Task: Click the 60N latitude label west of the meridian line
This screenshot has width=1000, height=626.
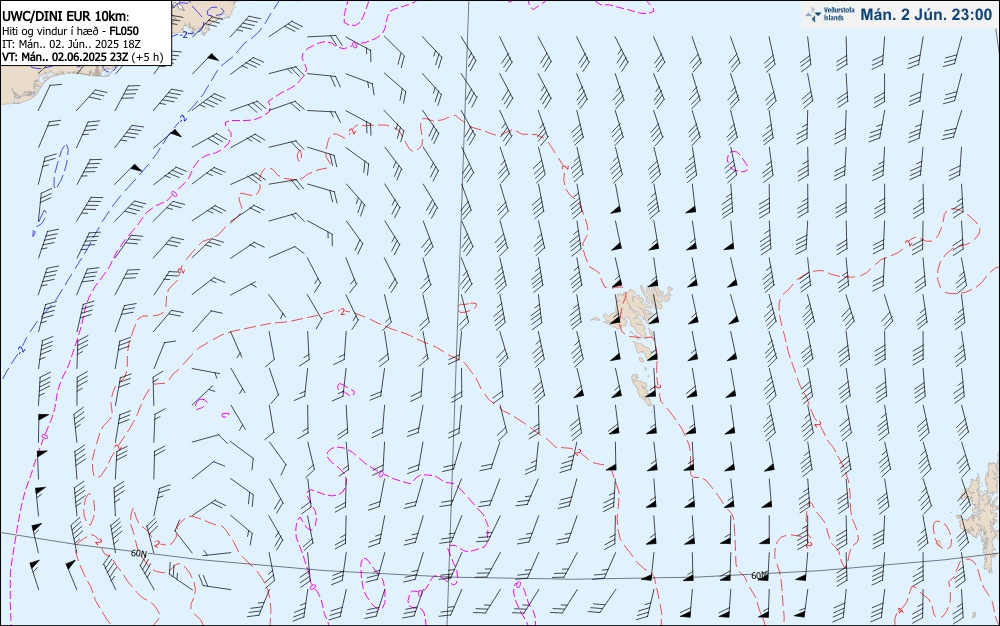Action: click(138, 553)
